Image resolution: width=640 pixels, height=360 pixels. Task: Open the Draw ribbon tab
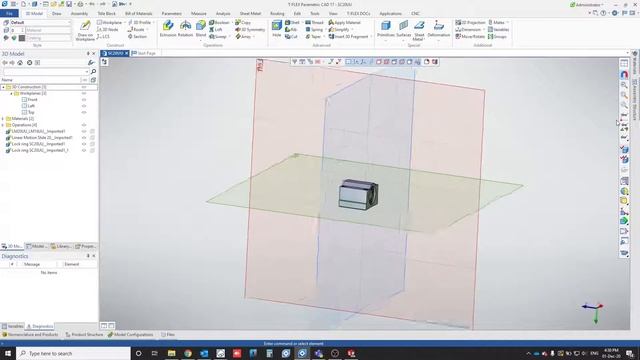coord(56,13)
